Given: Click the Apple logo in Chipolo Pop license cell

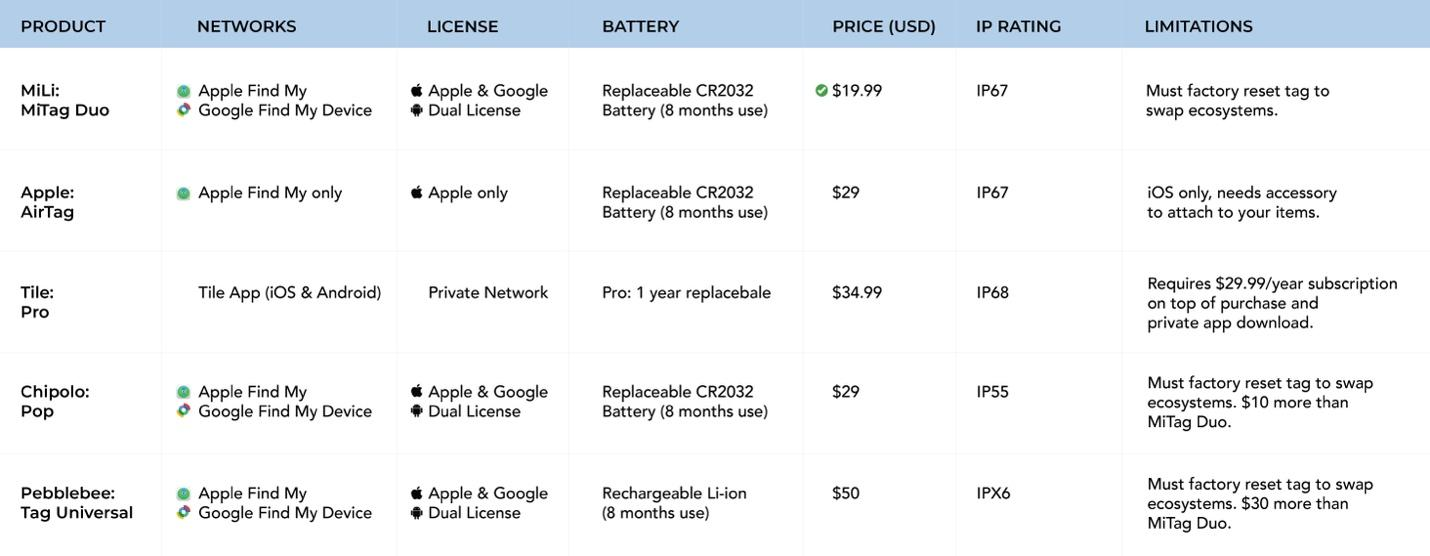Looking at the screenshot, I should [417, 391].
